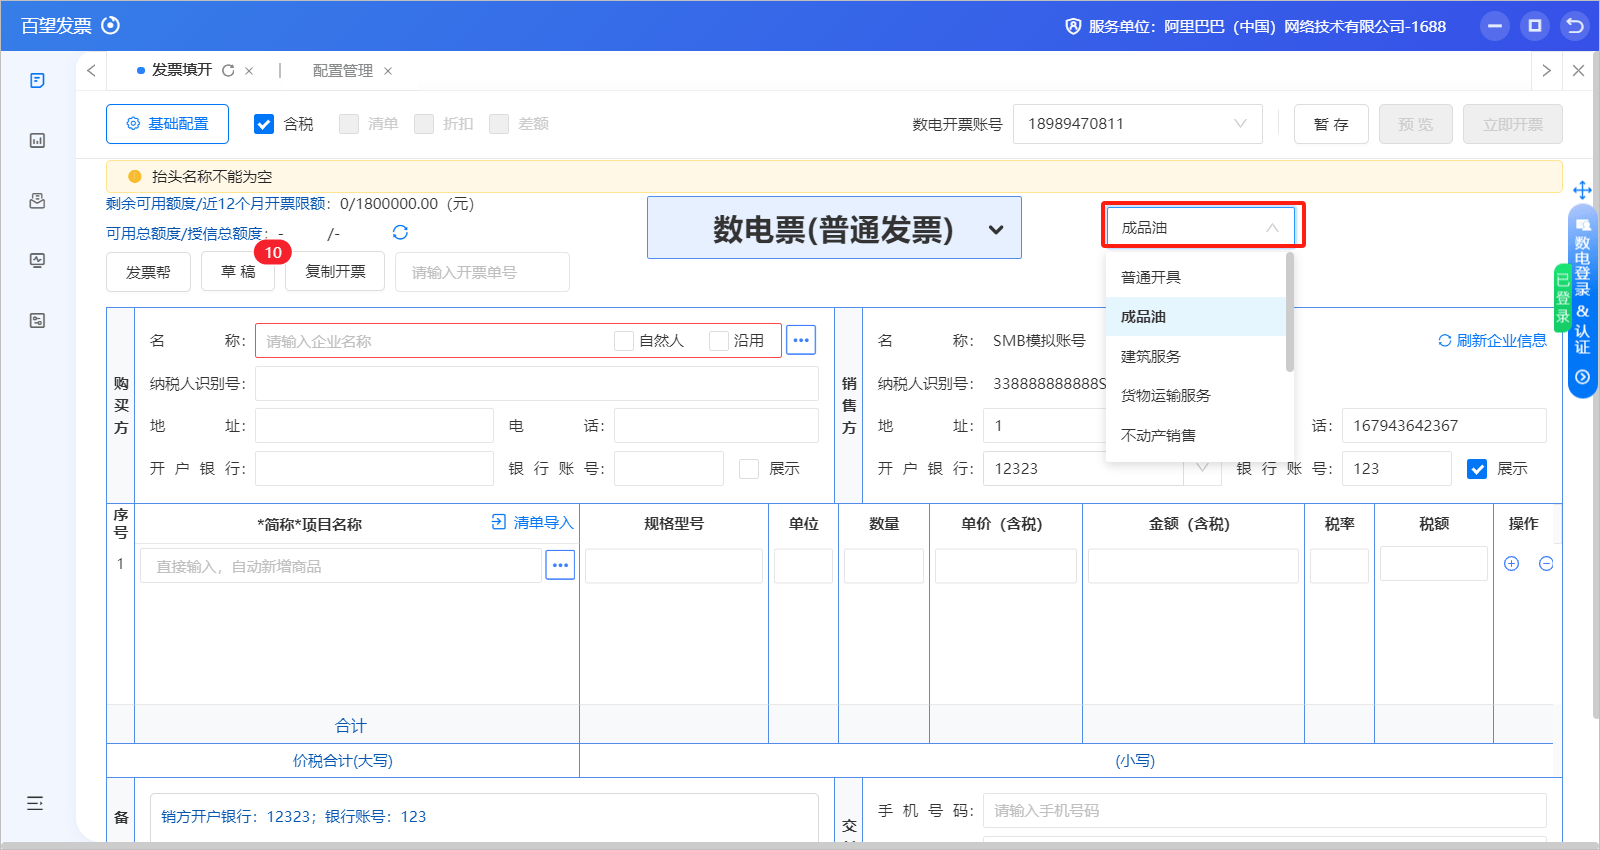Close the 发票填开 tab
The image size is (1600, 850).
[x=249, y=71]
